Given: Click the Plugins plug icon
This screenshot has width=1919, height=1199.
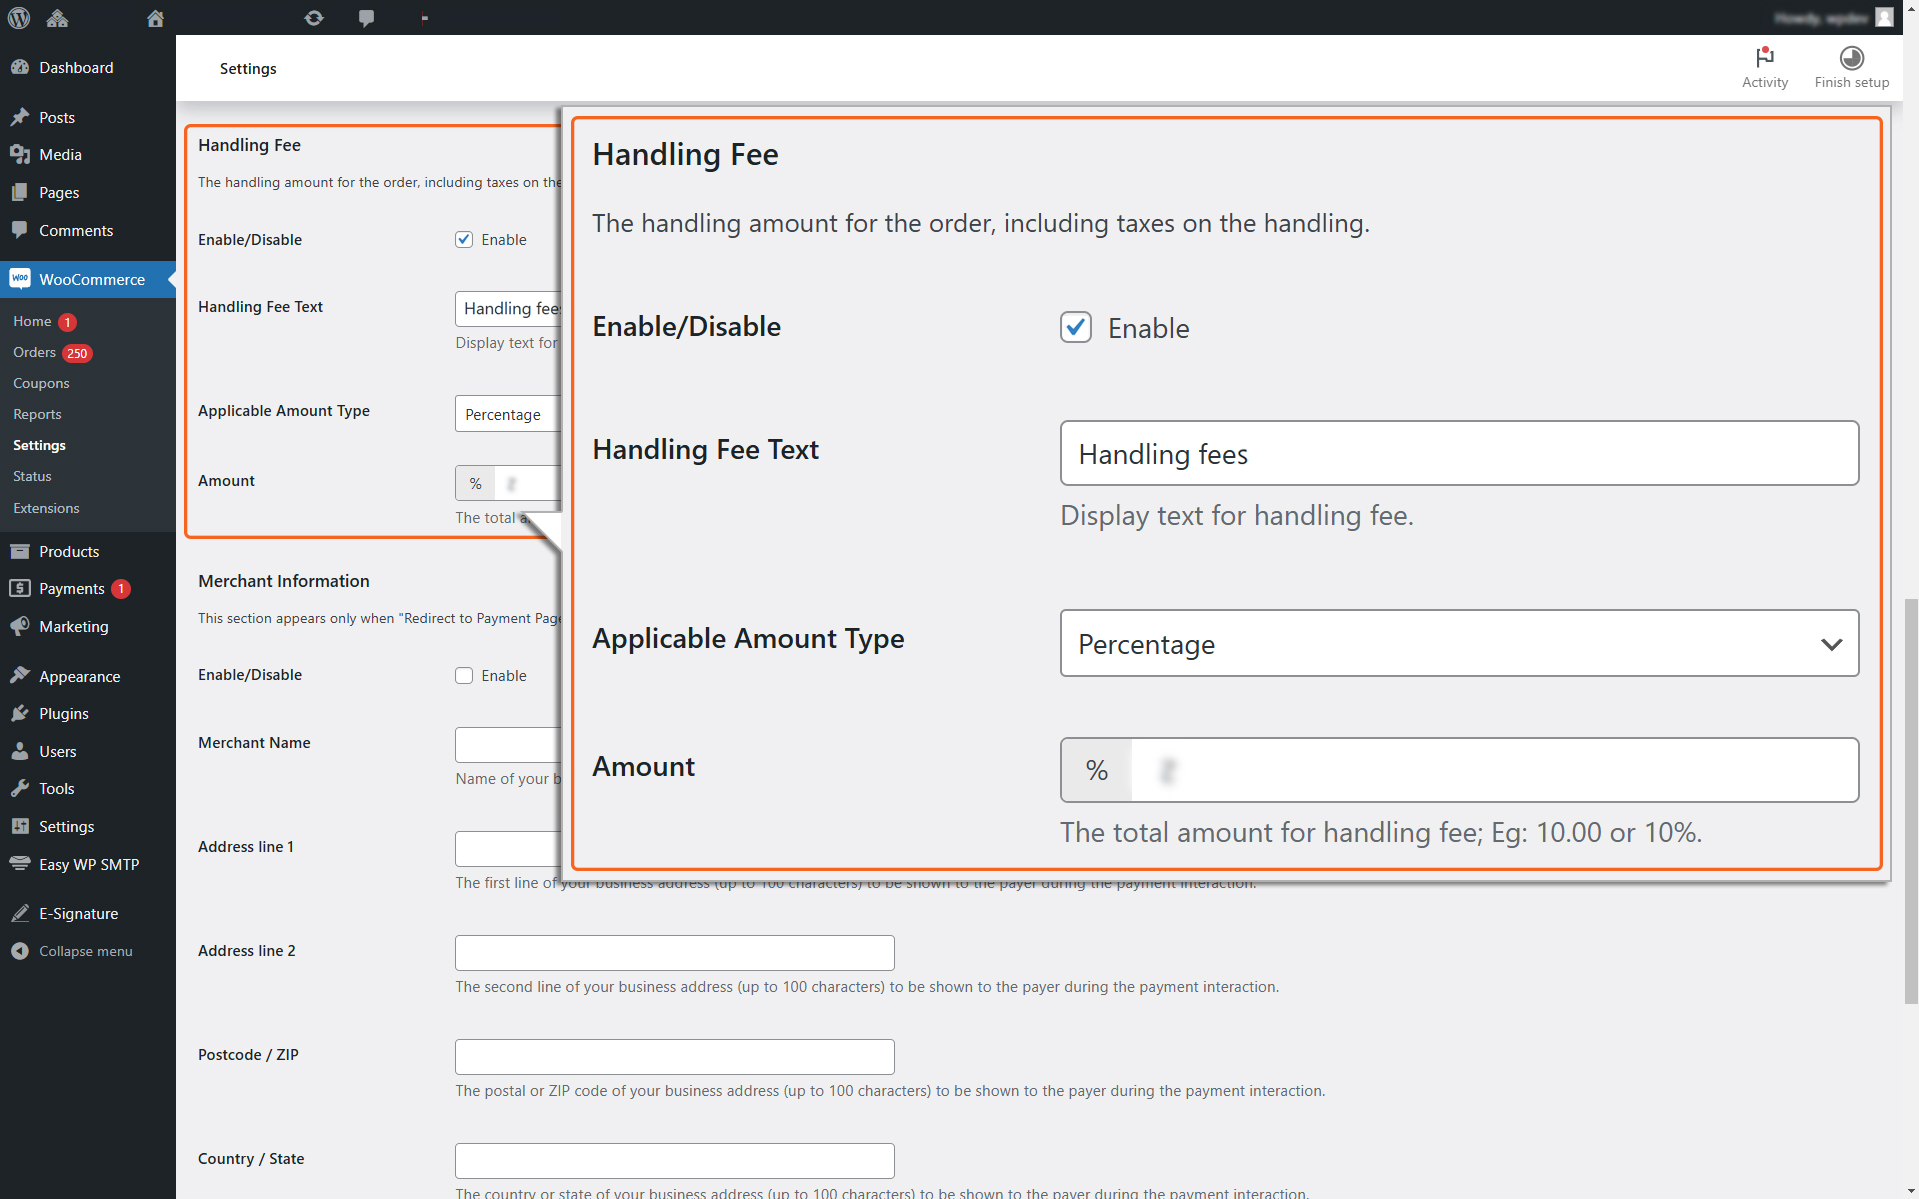Looking at the screenshot, I should tap(20, 714).
